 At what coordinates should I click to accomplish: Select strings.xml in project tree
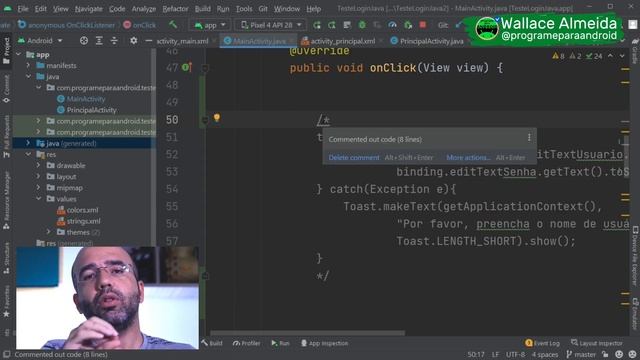(83, 221)
